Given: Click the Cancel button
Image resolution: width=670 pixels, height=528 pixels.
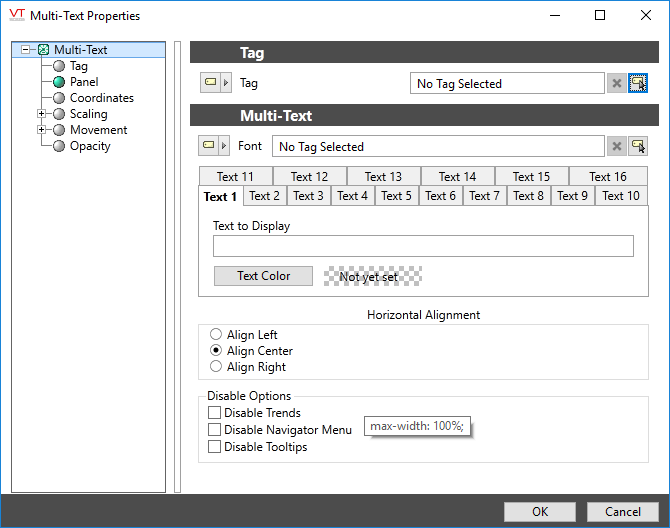Looking at the screenshot, I should (x=623, y=512).
